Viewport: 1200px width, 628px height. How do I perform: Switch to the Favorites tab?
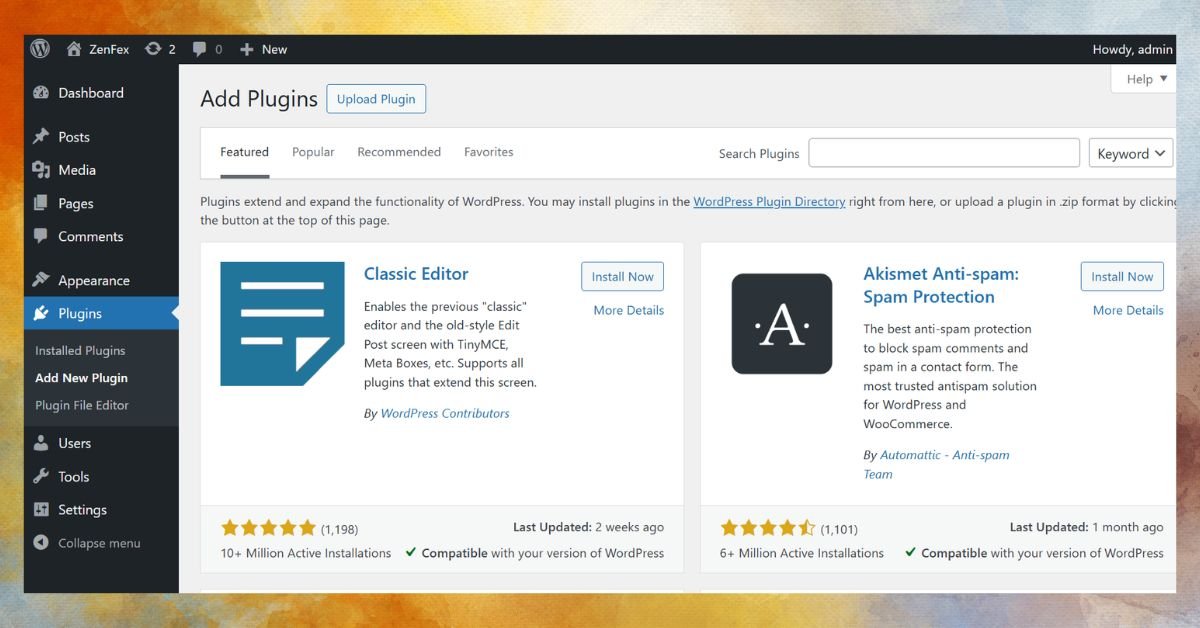[x=489, y=152]
